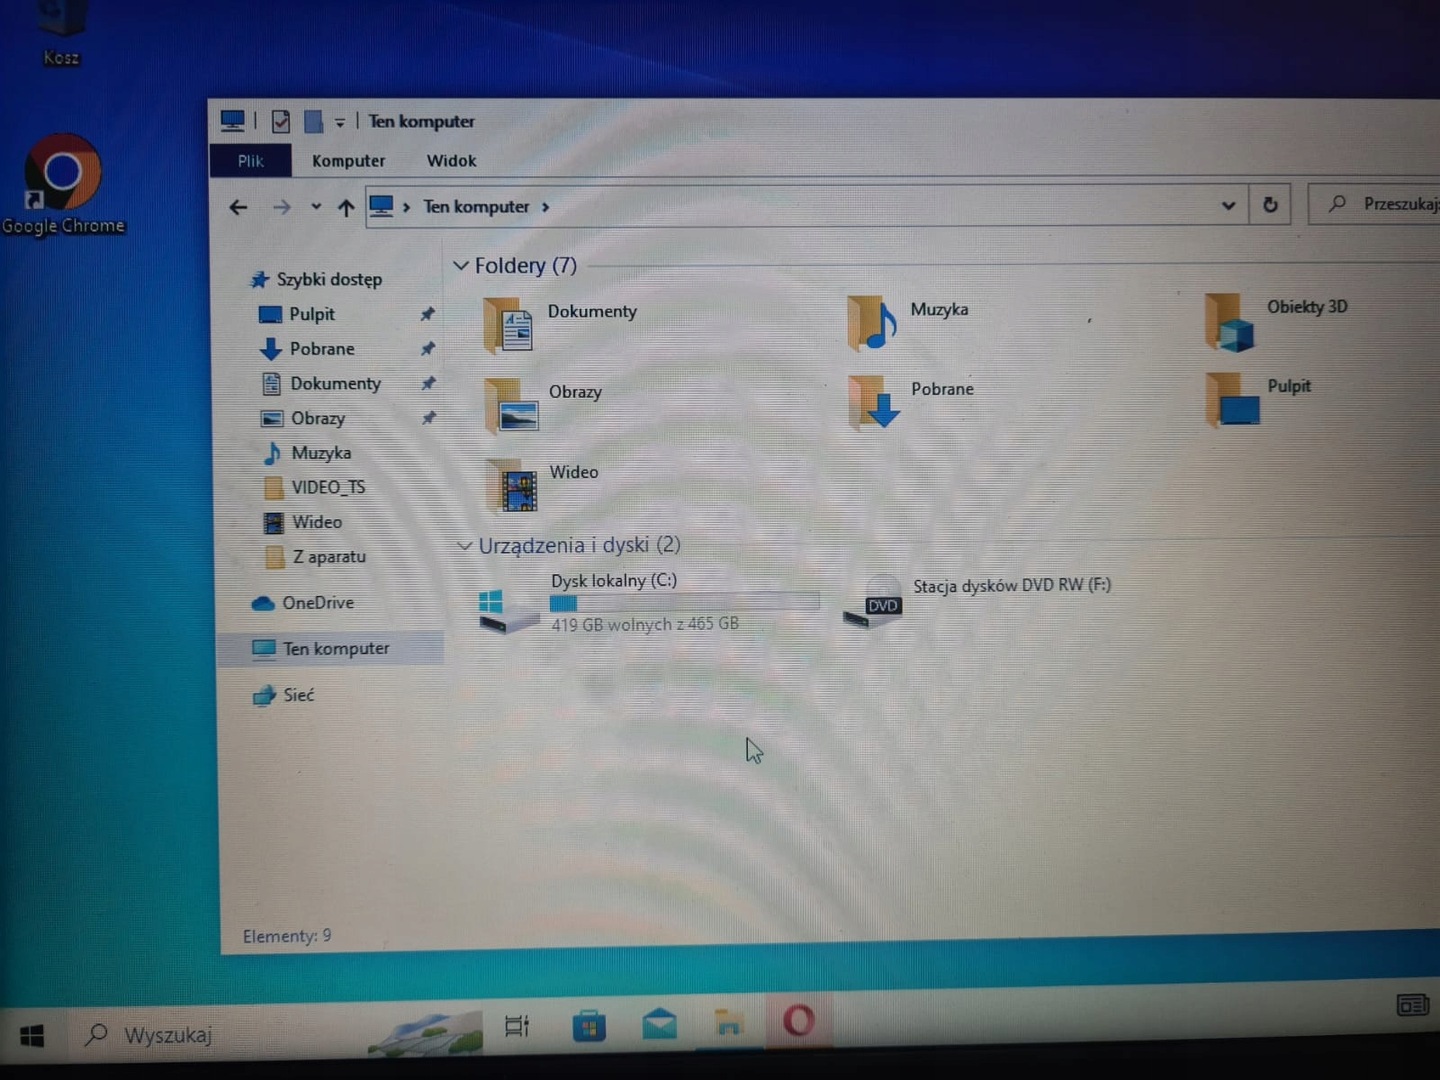
Task: Unpin Obrazy using its pin icon
Action: (x=428, y=418)
